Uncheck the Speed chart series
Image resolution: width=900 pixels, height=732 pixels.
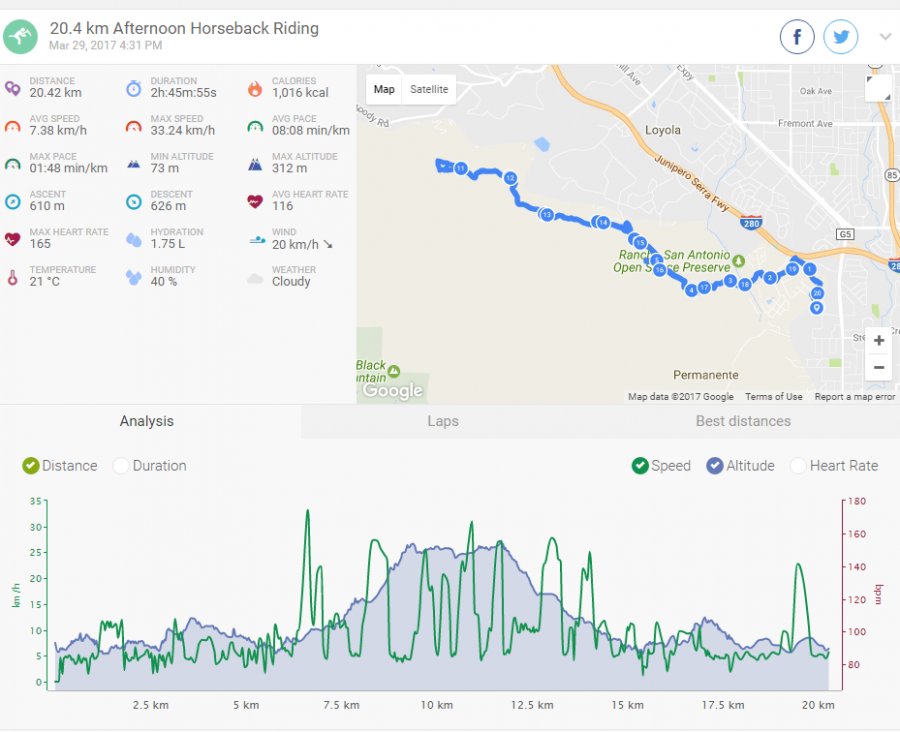coord(640,466)
